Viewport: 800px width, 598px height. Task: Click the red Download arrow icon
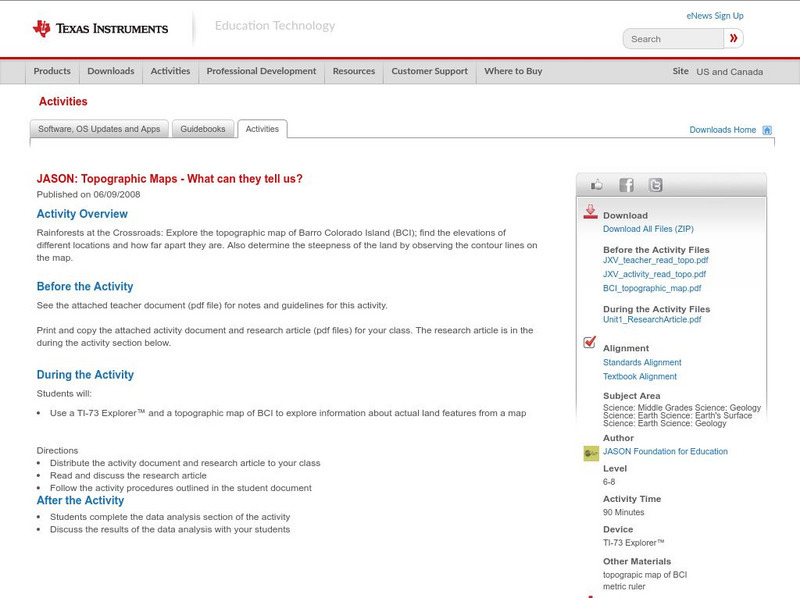(x=590, y=212)
